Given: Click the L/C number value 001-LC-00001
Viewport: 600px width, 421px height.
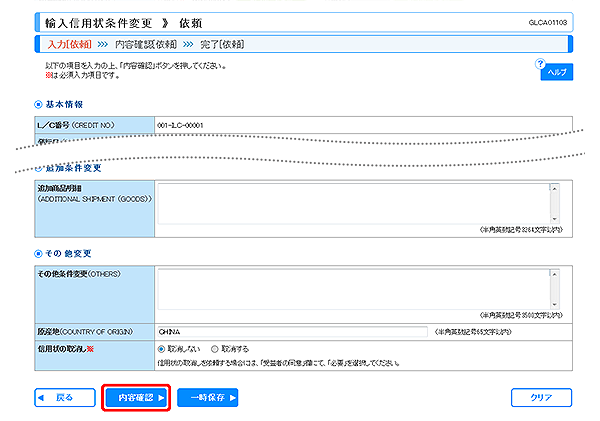Looking at the screenshot, I should click(180, 125).
